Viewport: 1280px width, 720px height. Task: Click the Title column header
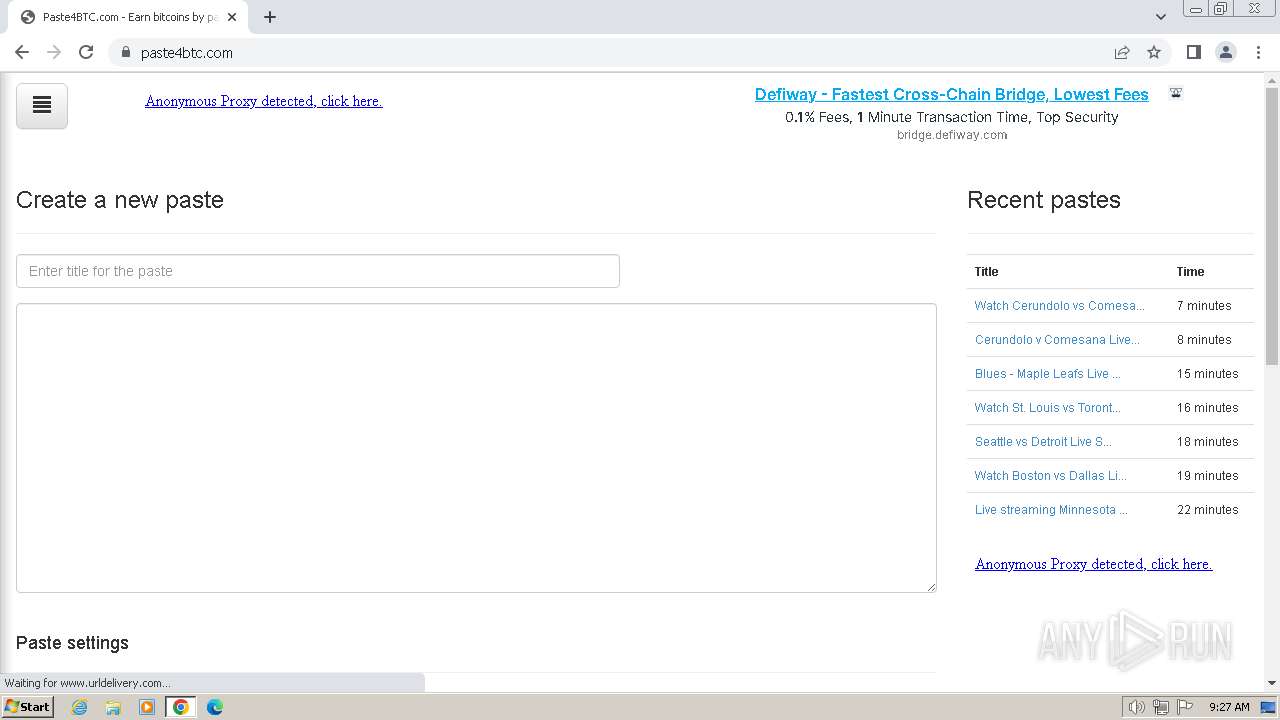point(986,272)
